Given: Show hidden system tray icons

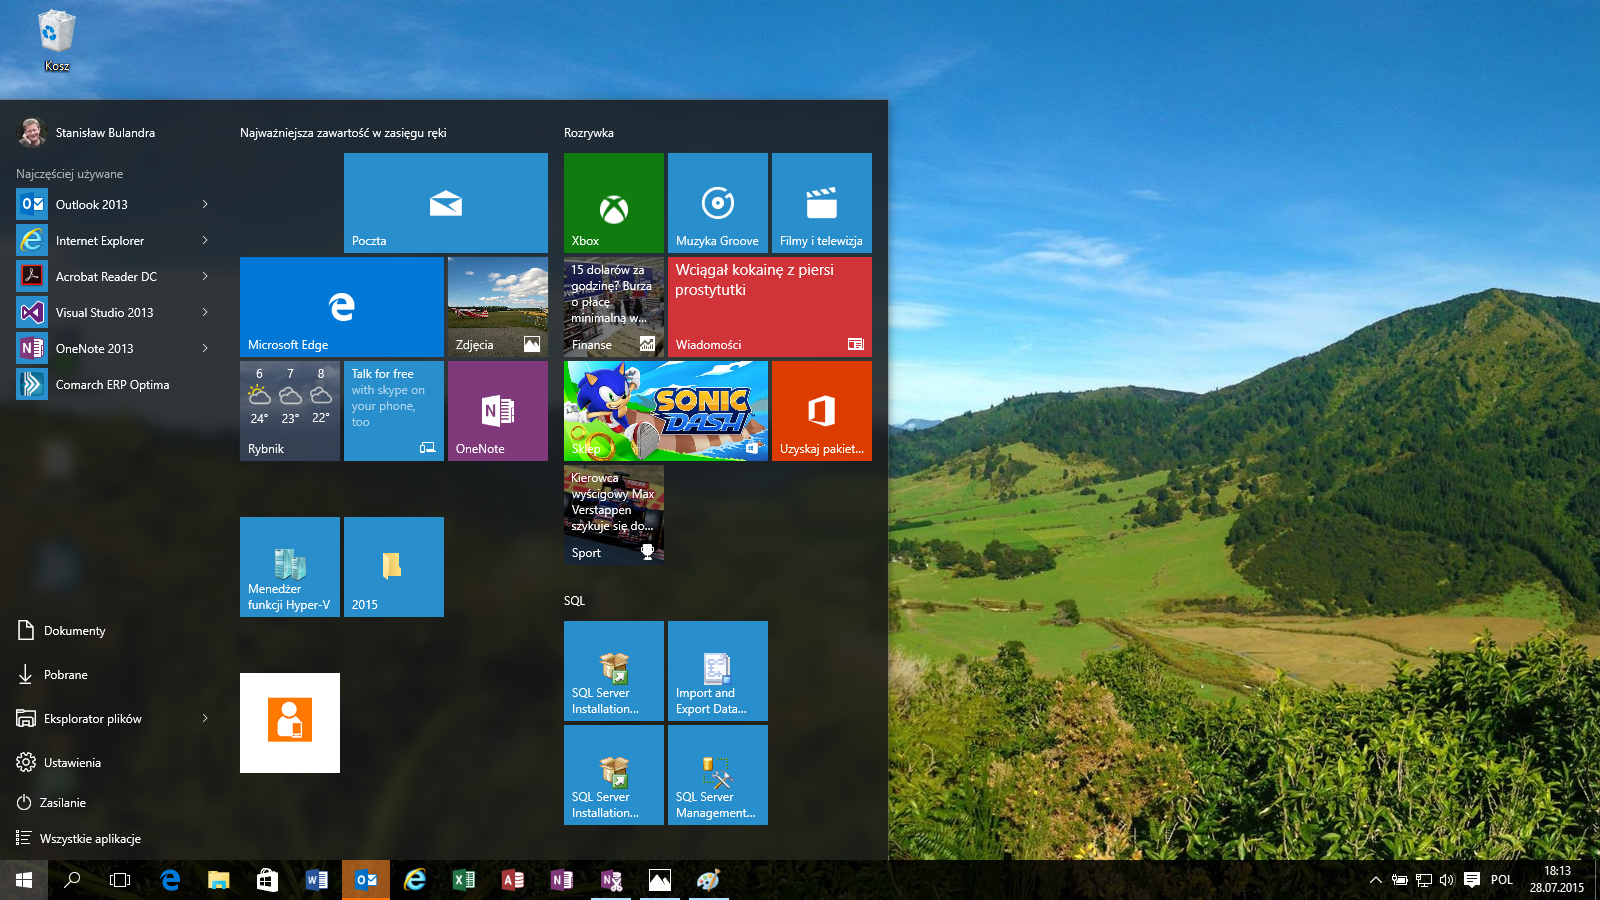Looking at the screenshot, I should click(x=1375, y=880).
